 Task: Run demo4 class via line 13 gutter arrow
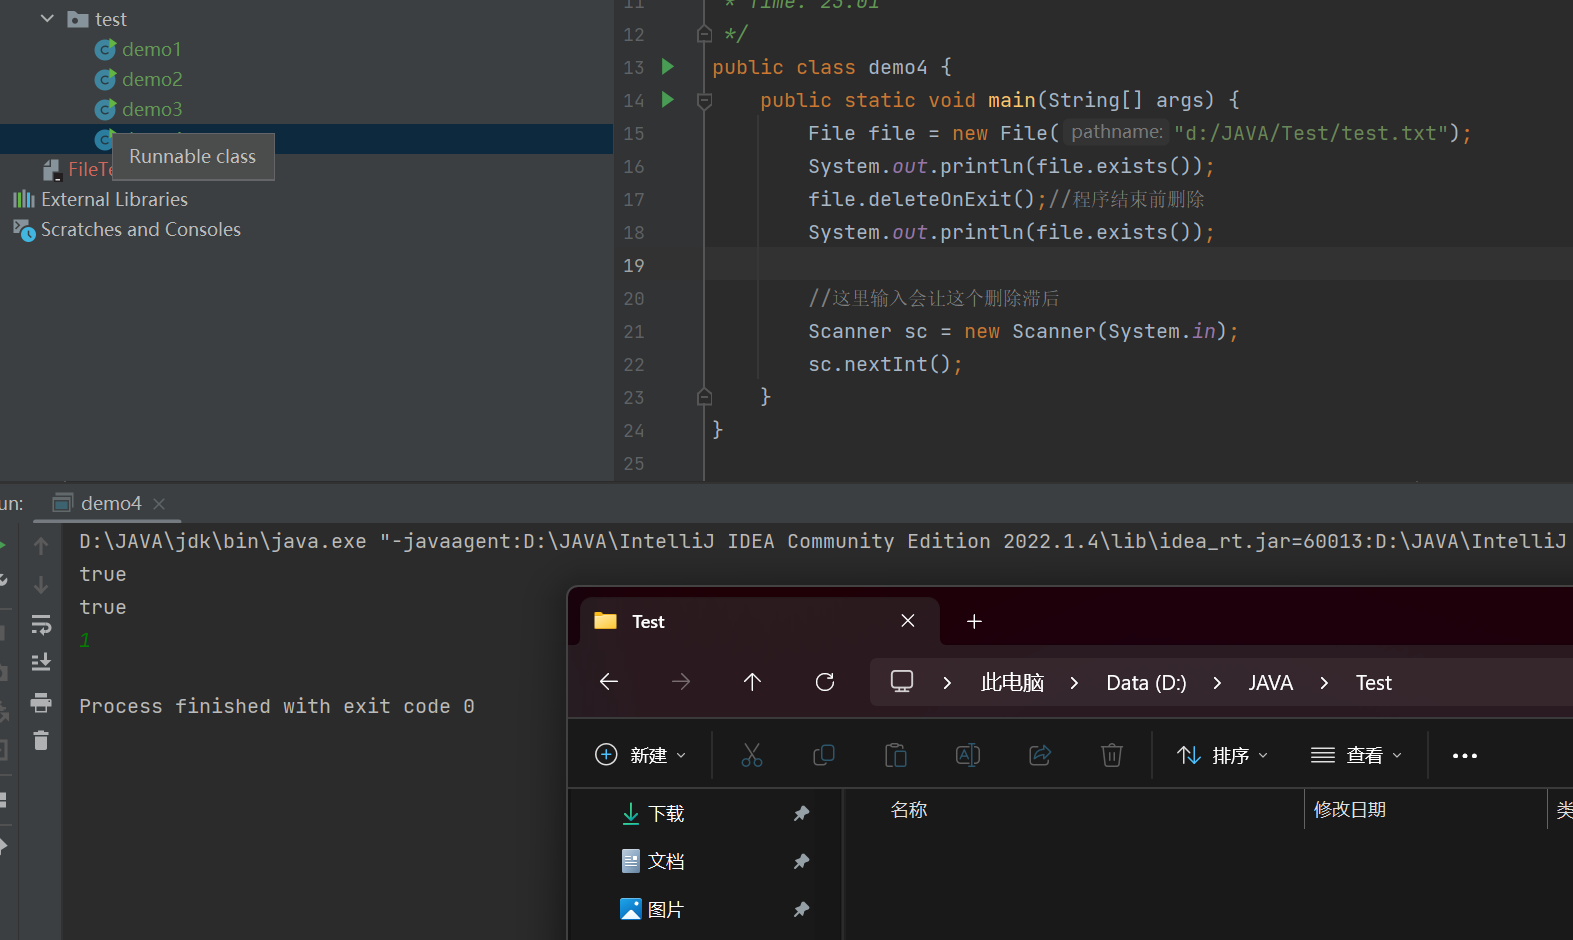(x=668, y=67)
